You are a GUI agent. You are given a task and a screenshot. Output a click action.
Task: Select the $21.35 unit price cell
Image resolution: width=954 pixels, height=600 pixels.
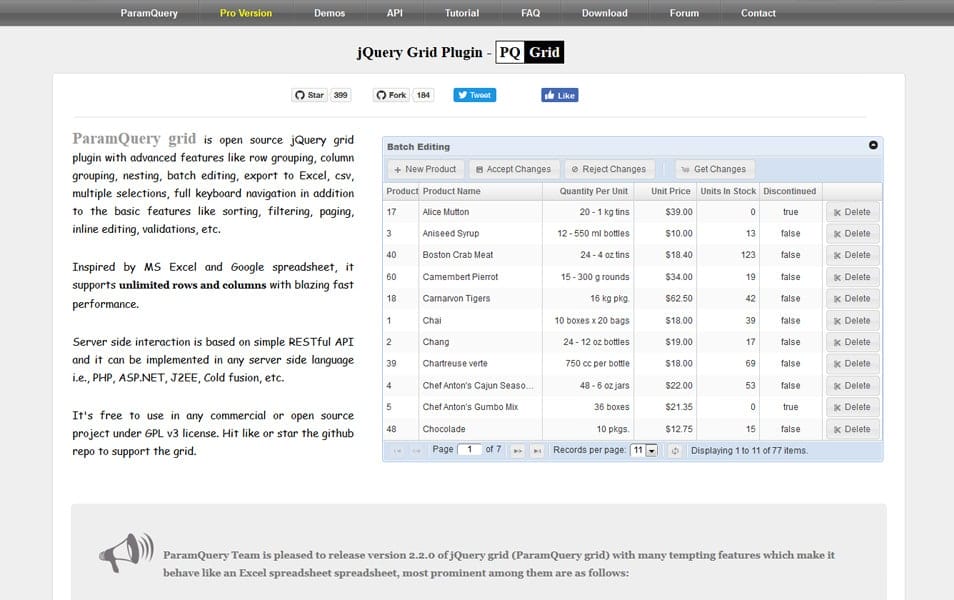click(665, 407)
